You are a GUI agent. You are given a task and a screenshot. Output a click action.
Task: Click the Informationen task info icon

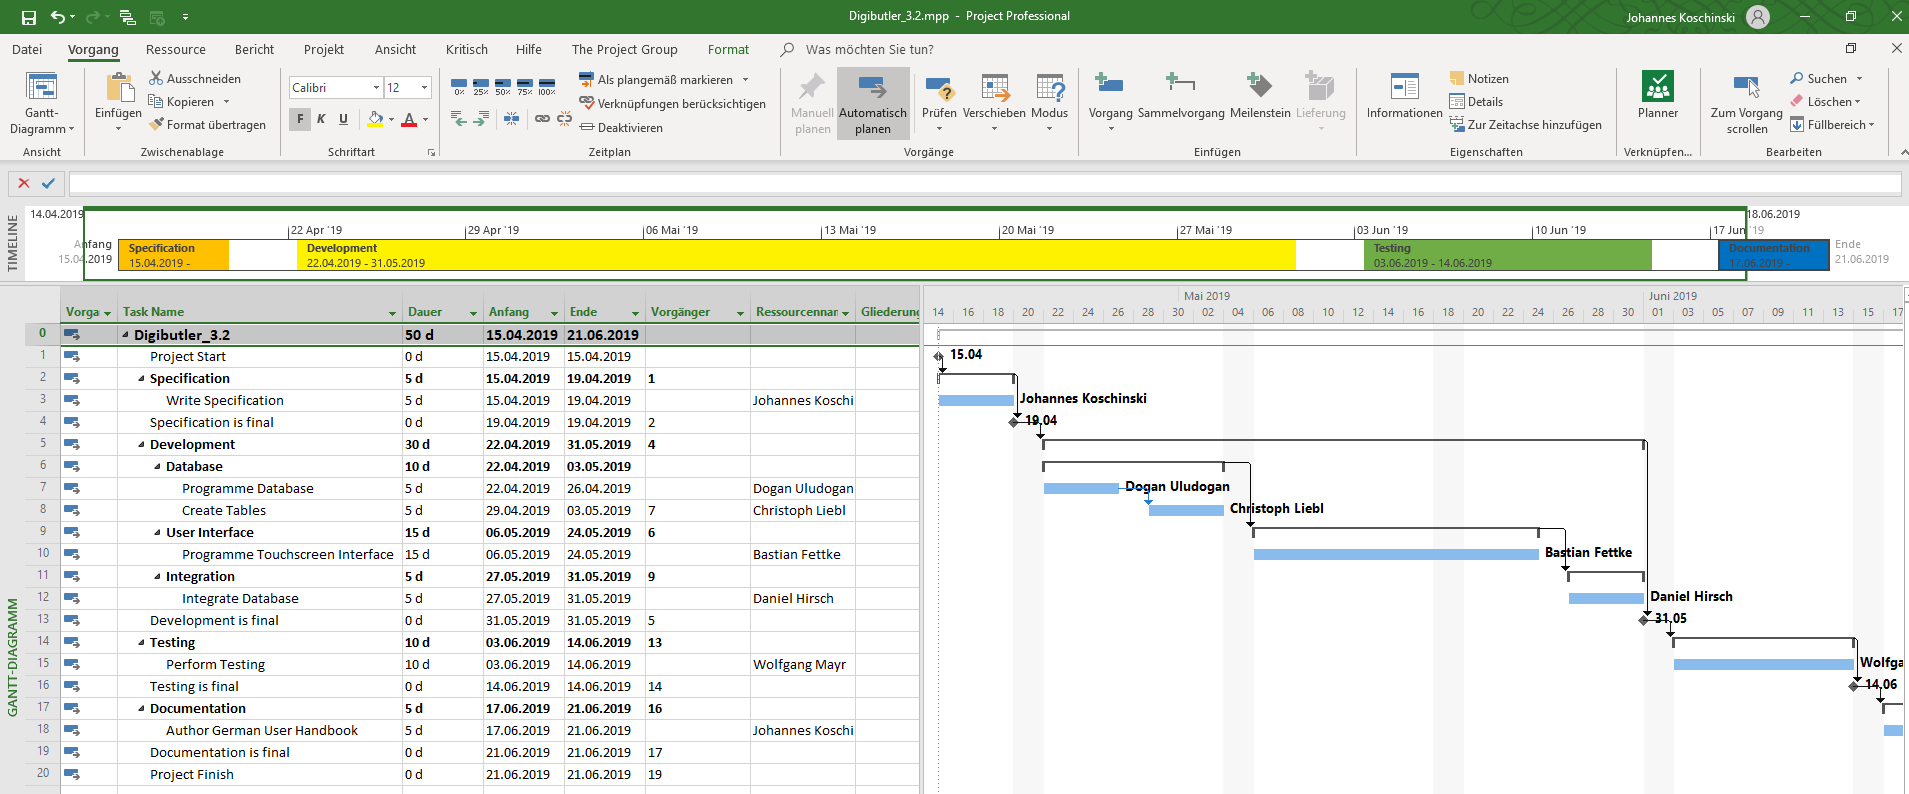click(1404, 88)
